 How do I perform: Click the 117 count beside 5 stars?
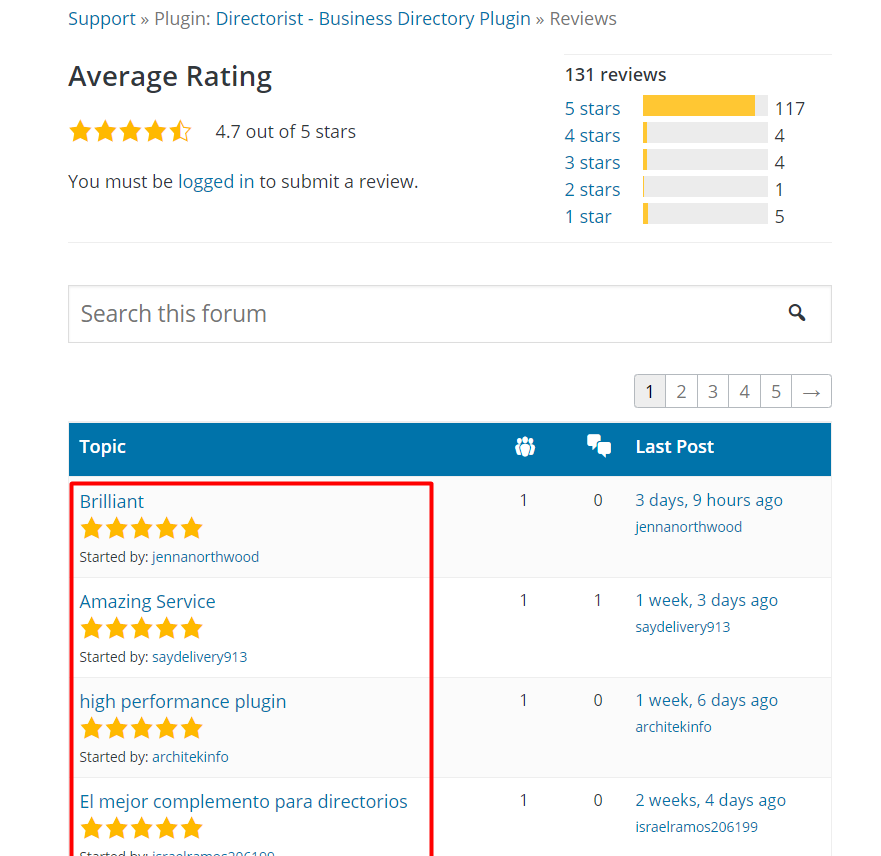click(x=790, y=108)
